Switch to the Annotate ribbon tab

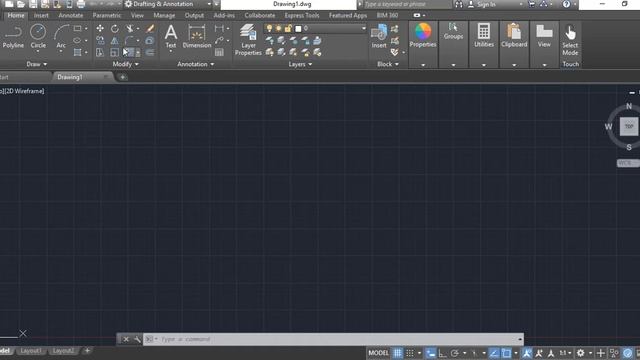tap(71, 16)
